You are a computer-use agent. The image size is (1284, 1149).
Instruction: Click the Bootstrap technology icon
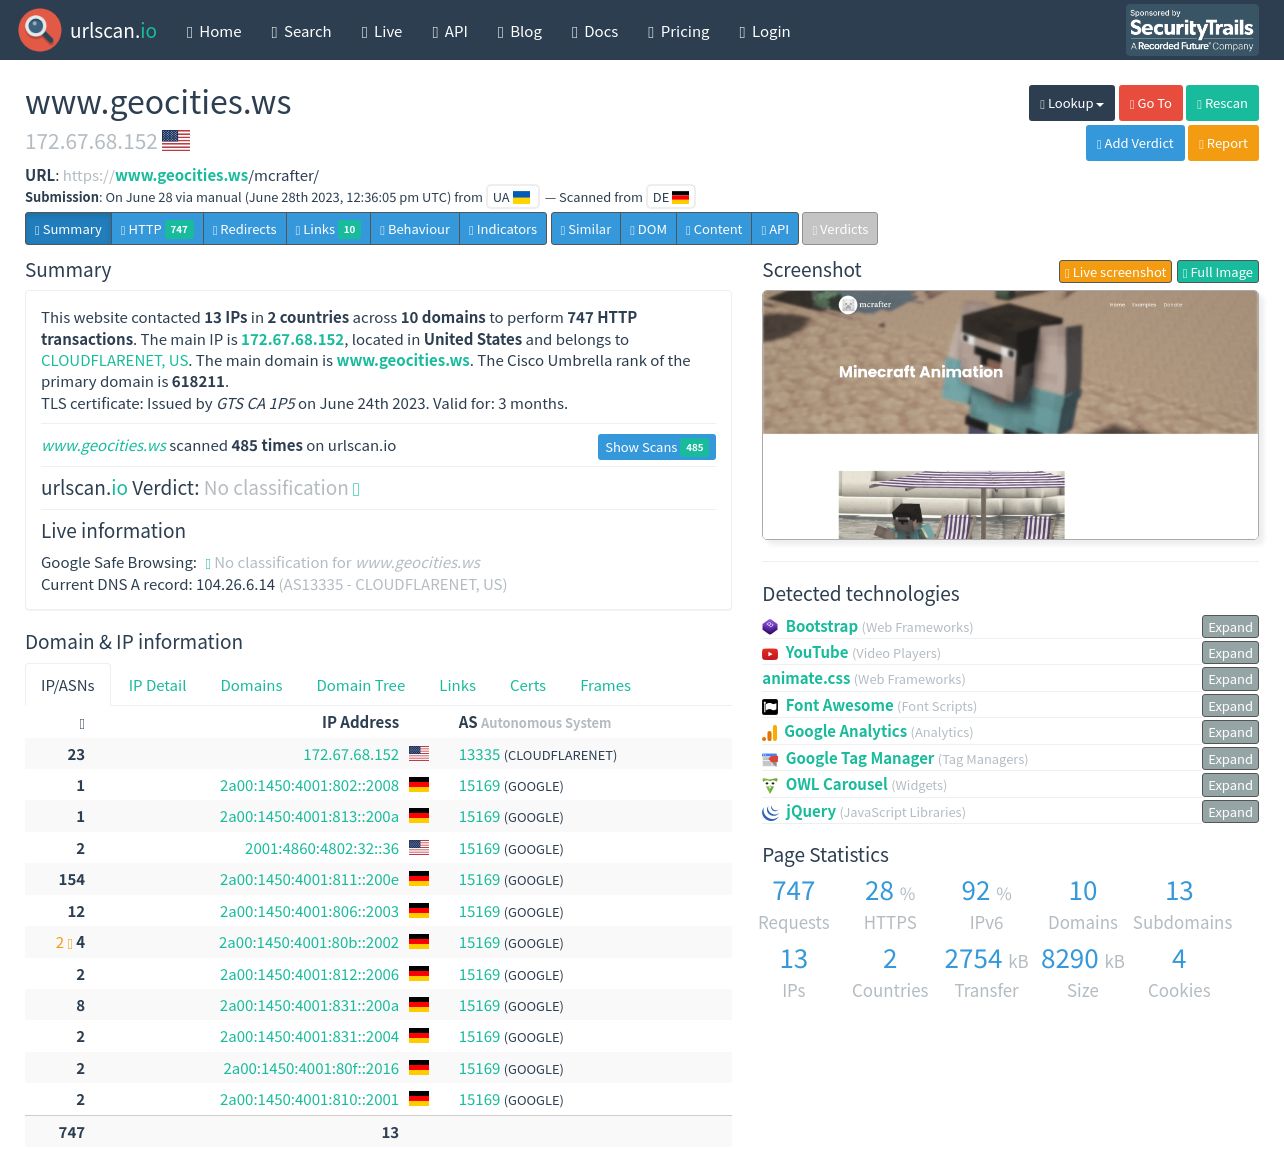(770, 627)
